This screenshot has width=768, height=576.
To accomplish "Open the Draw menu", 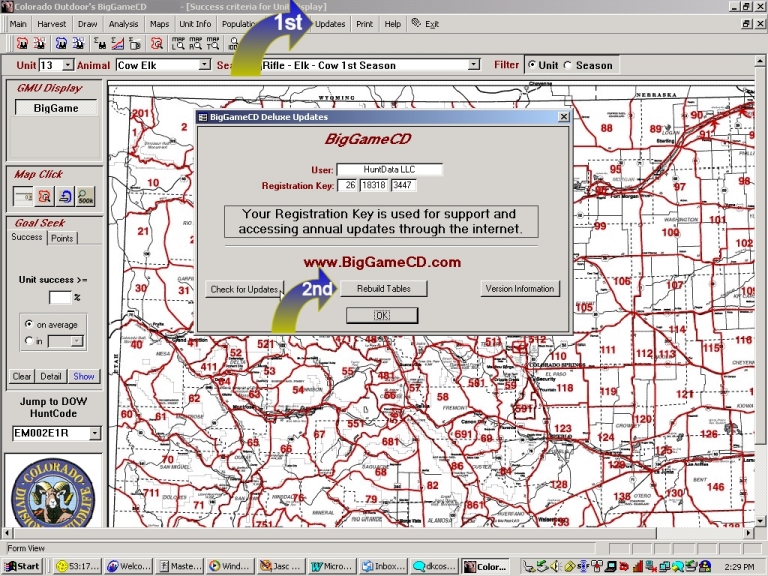I will click(88, 24).
